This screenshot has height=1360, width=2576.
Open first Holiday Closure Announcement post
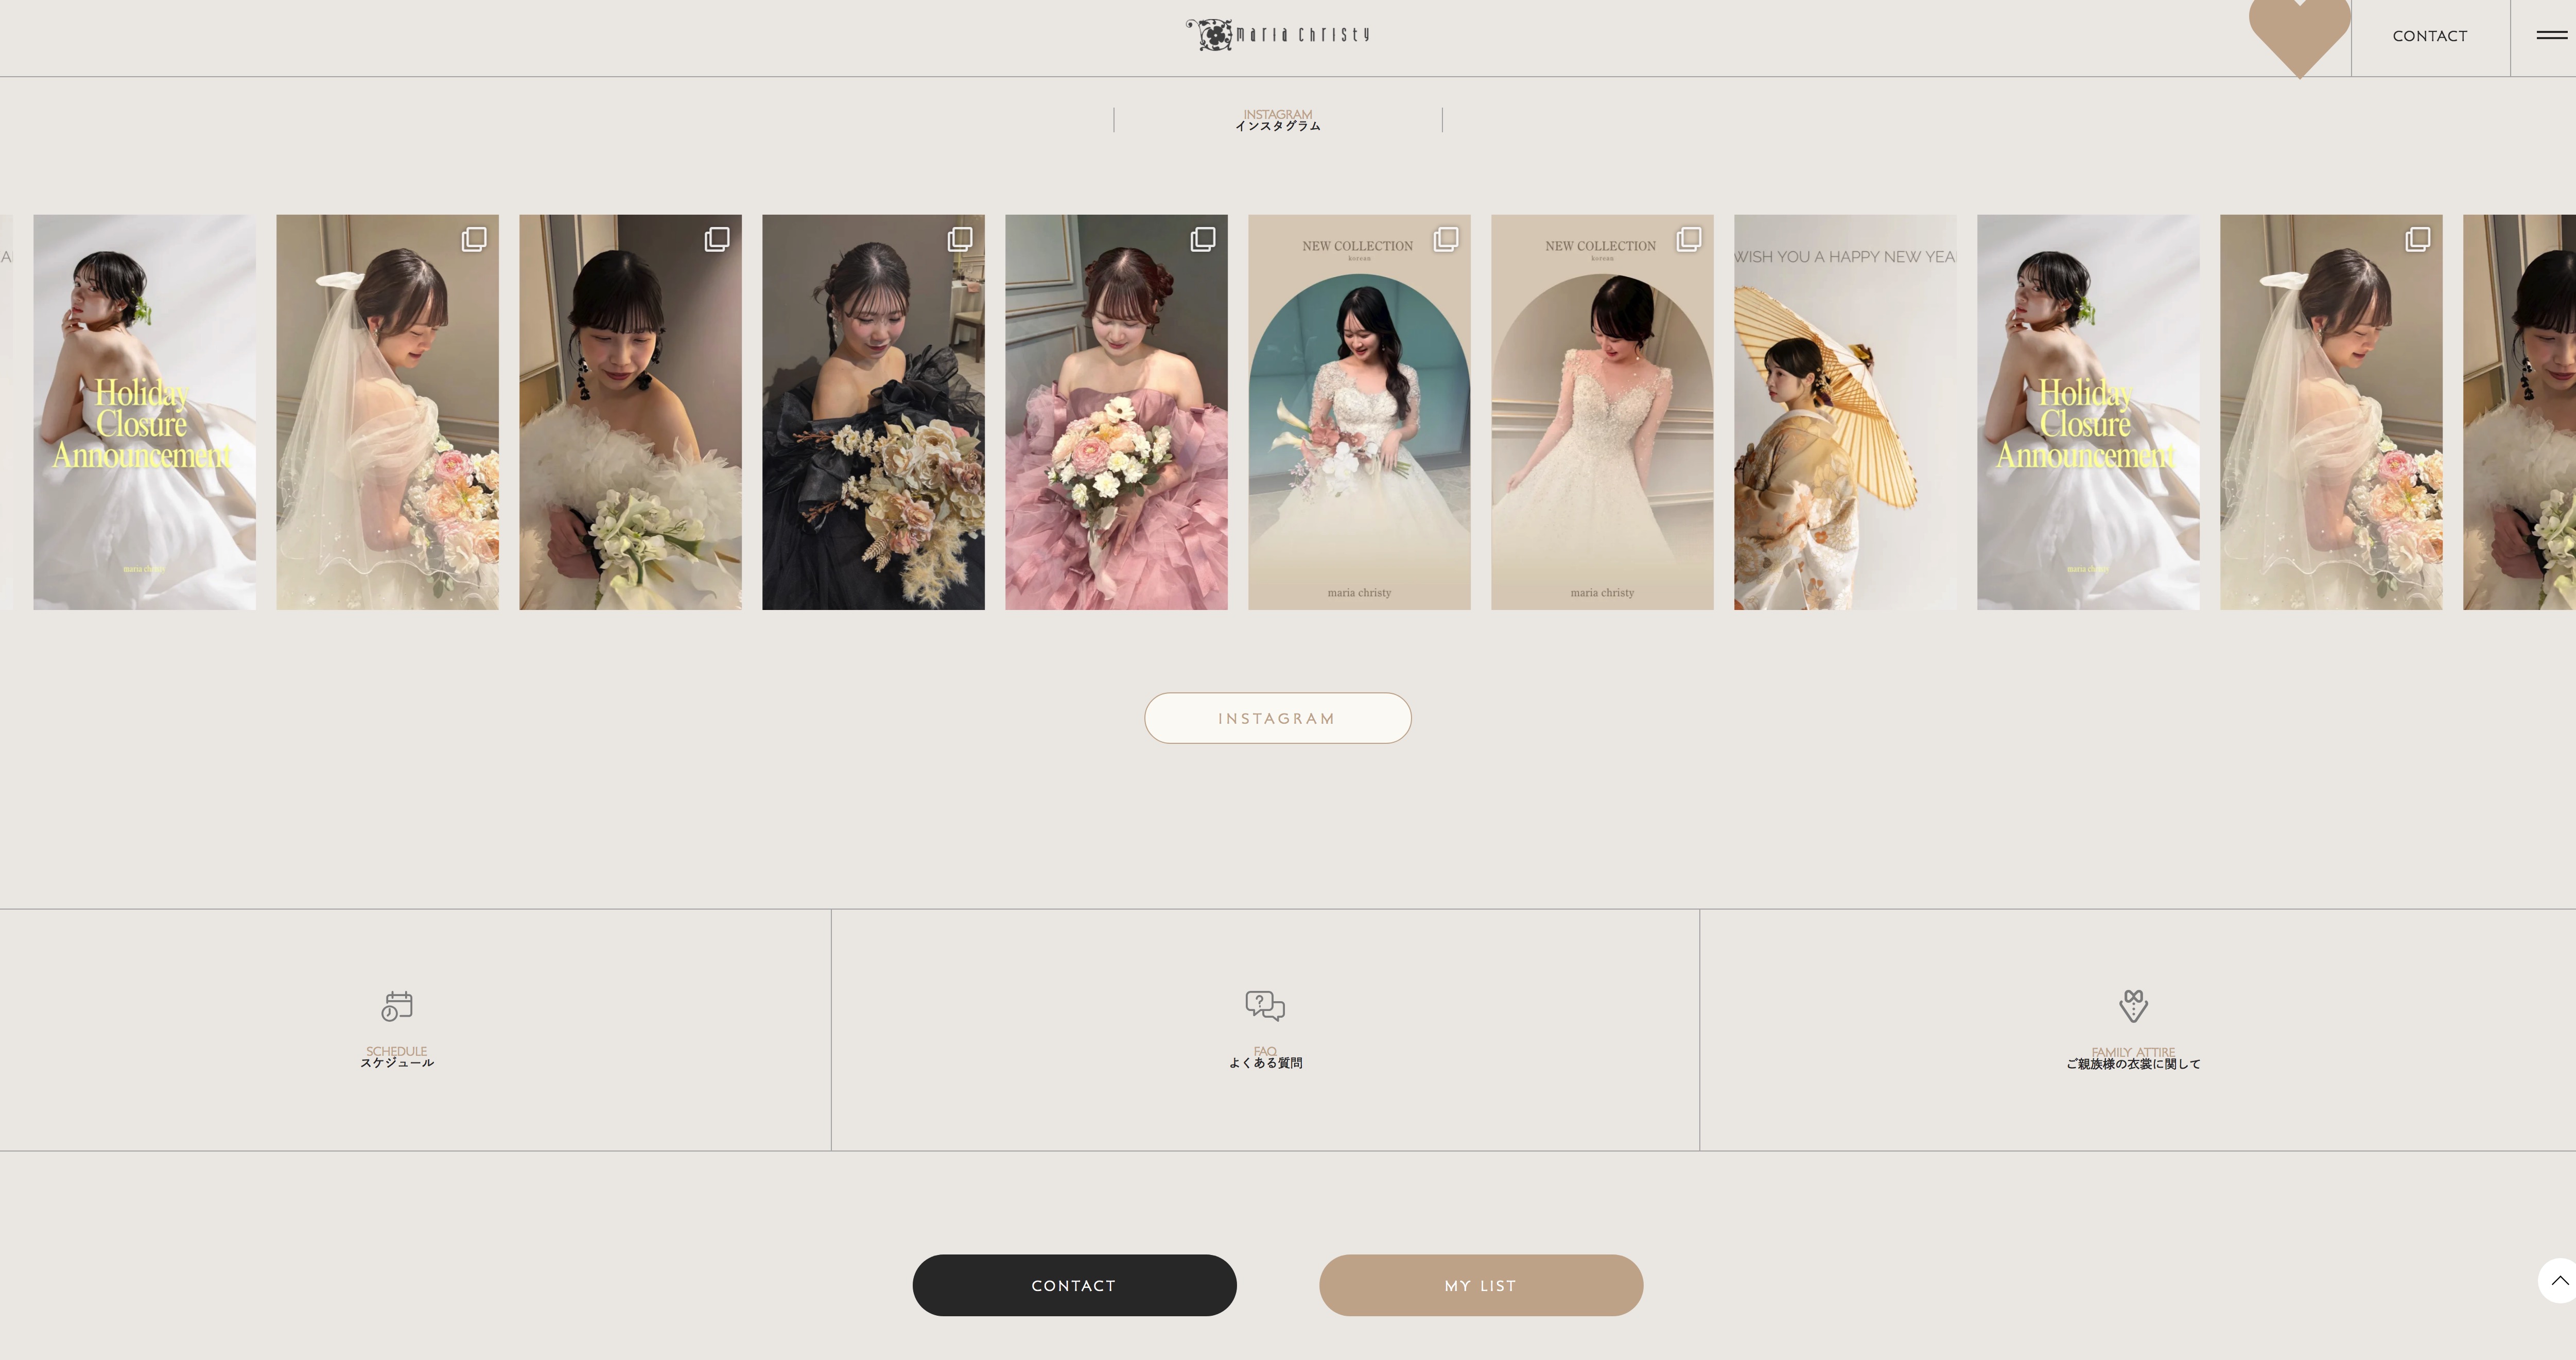(x=144, y=412)
